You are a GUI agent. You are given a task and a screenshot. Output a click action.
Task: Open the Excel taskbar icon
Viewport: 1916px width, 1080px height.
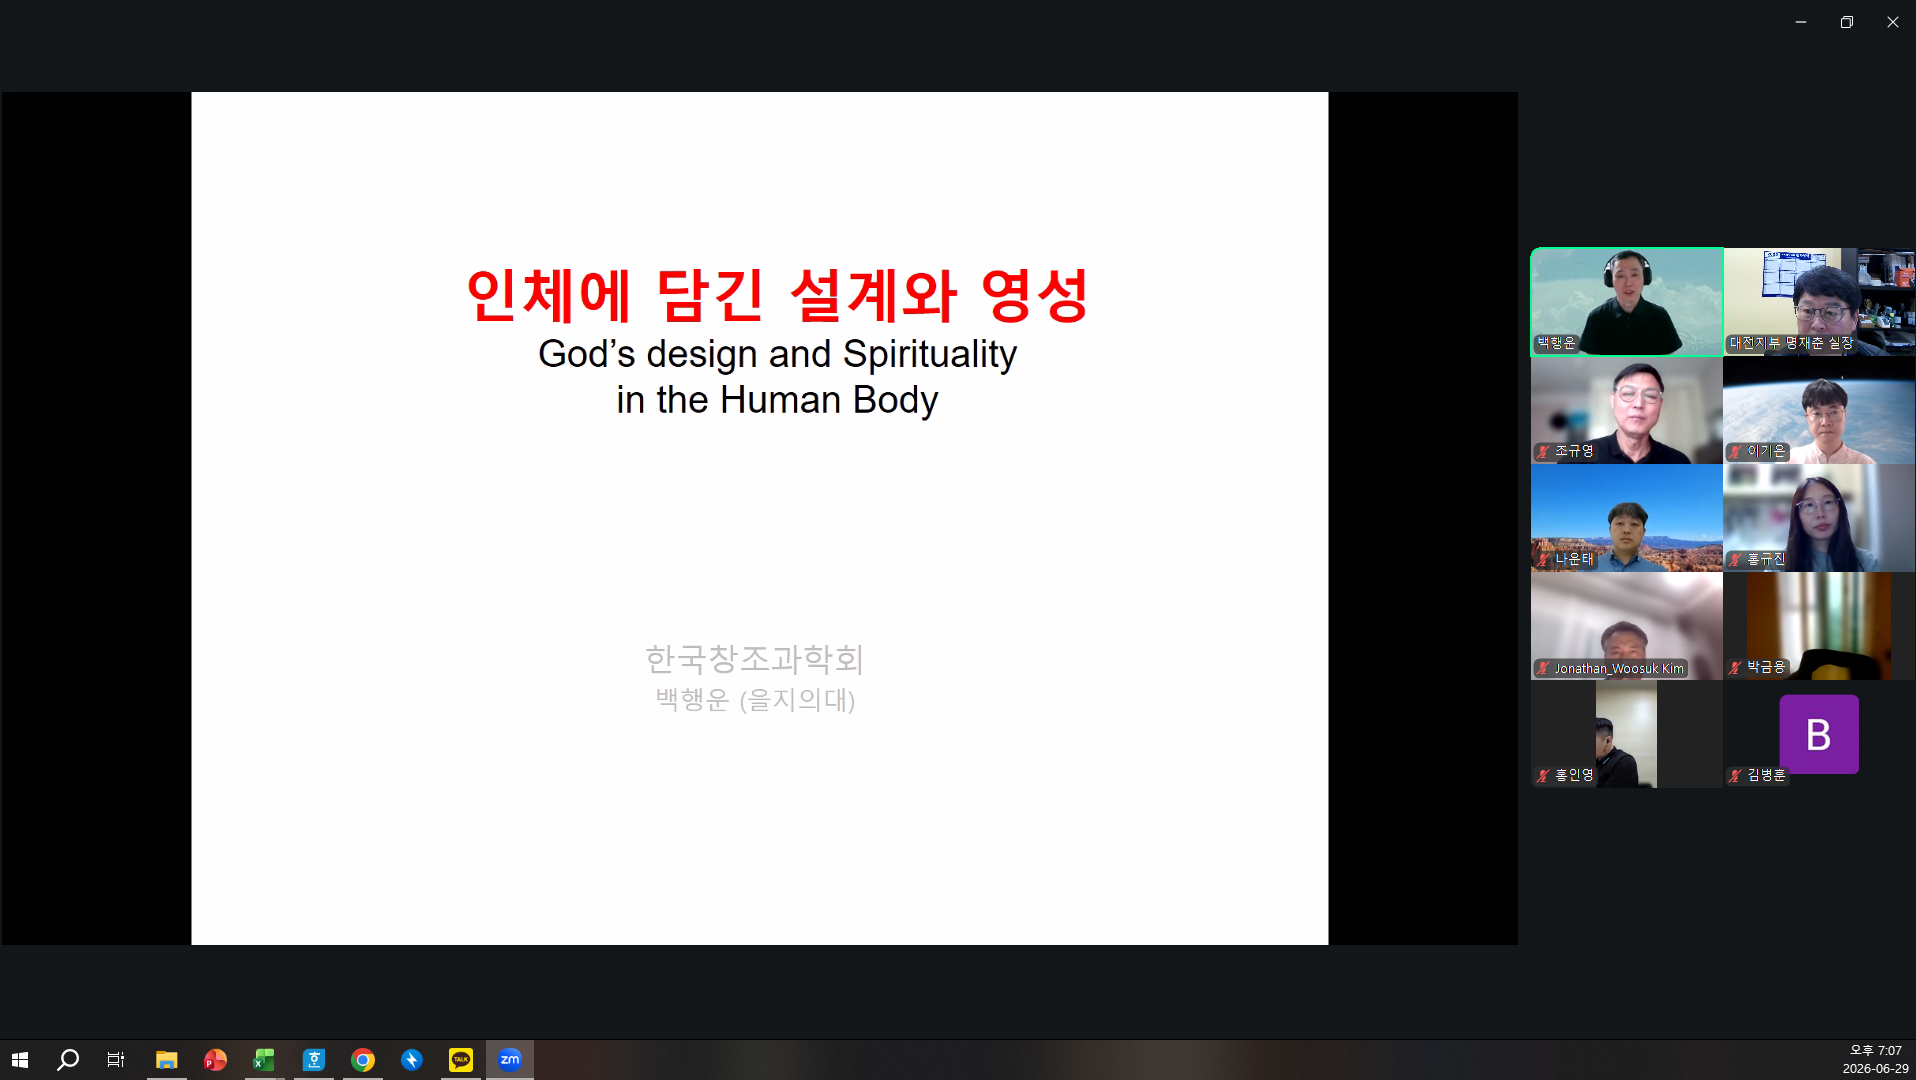tap(264, 1060)
